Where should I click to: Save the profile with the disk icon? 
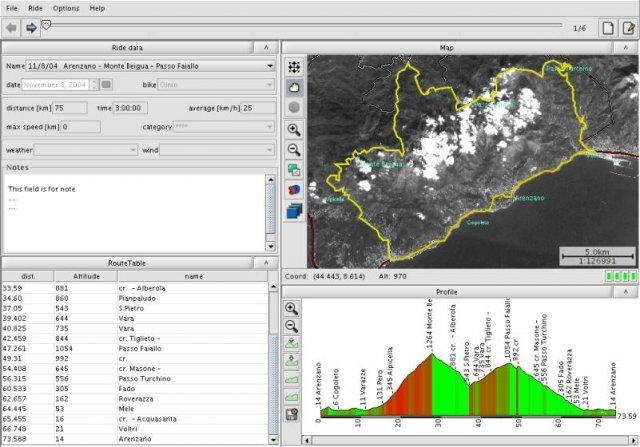tap(292, 414)
